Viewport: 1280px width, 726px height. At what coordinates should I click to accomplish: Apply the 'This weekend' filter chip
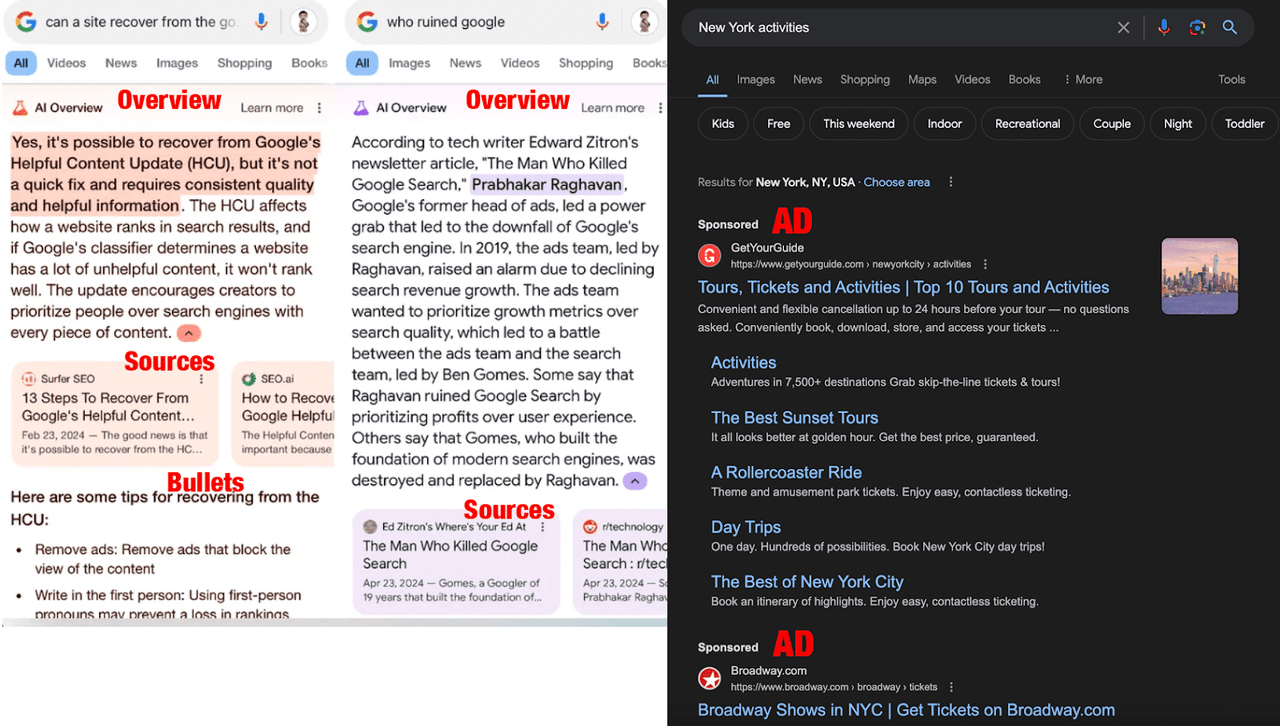859,124
